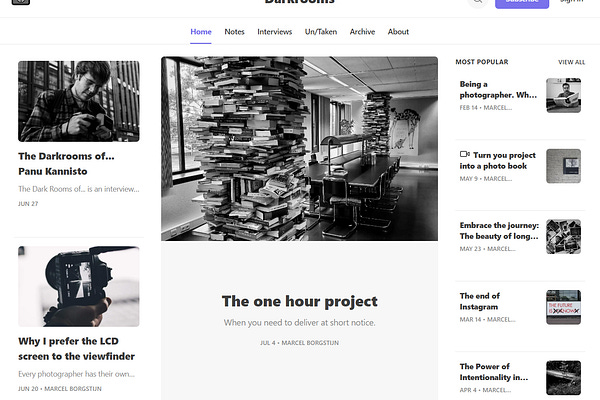The width and height of the screenshot is (600, 400).
Task: Open 'The Darkrooms of... Panu Kannisto' article
Action: [66, 164]
